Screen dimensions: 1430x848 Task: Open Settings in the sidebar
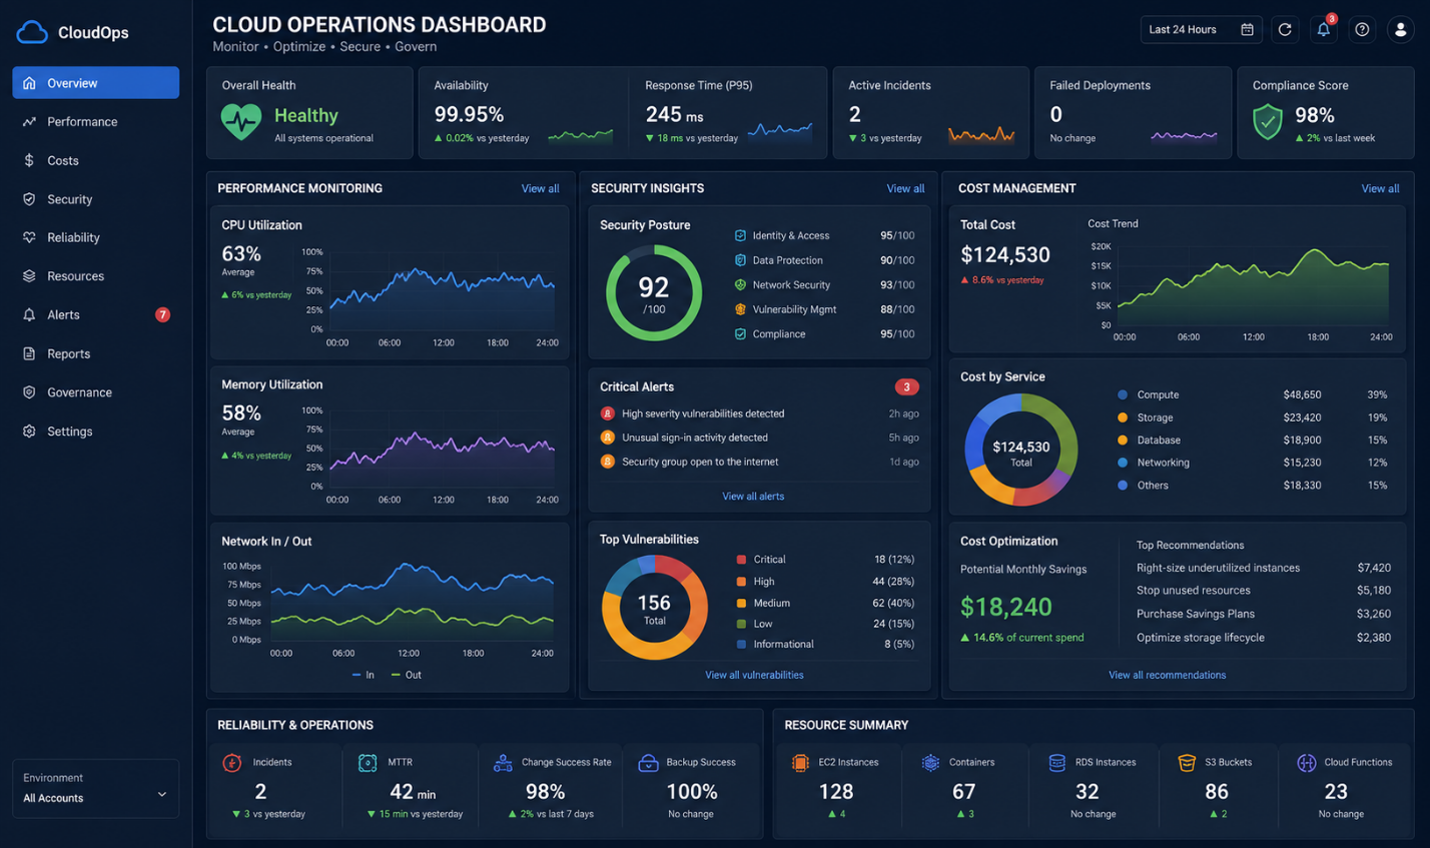96,431
